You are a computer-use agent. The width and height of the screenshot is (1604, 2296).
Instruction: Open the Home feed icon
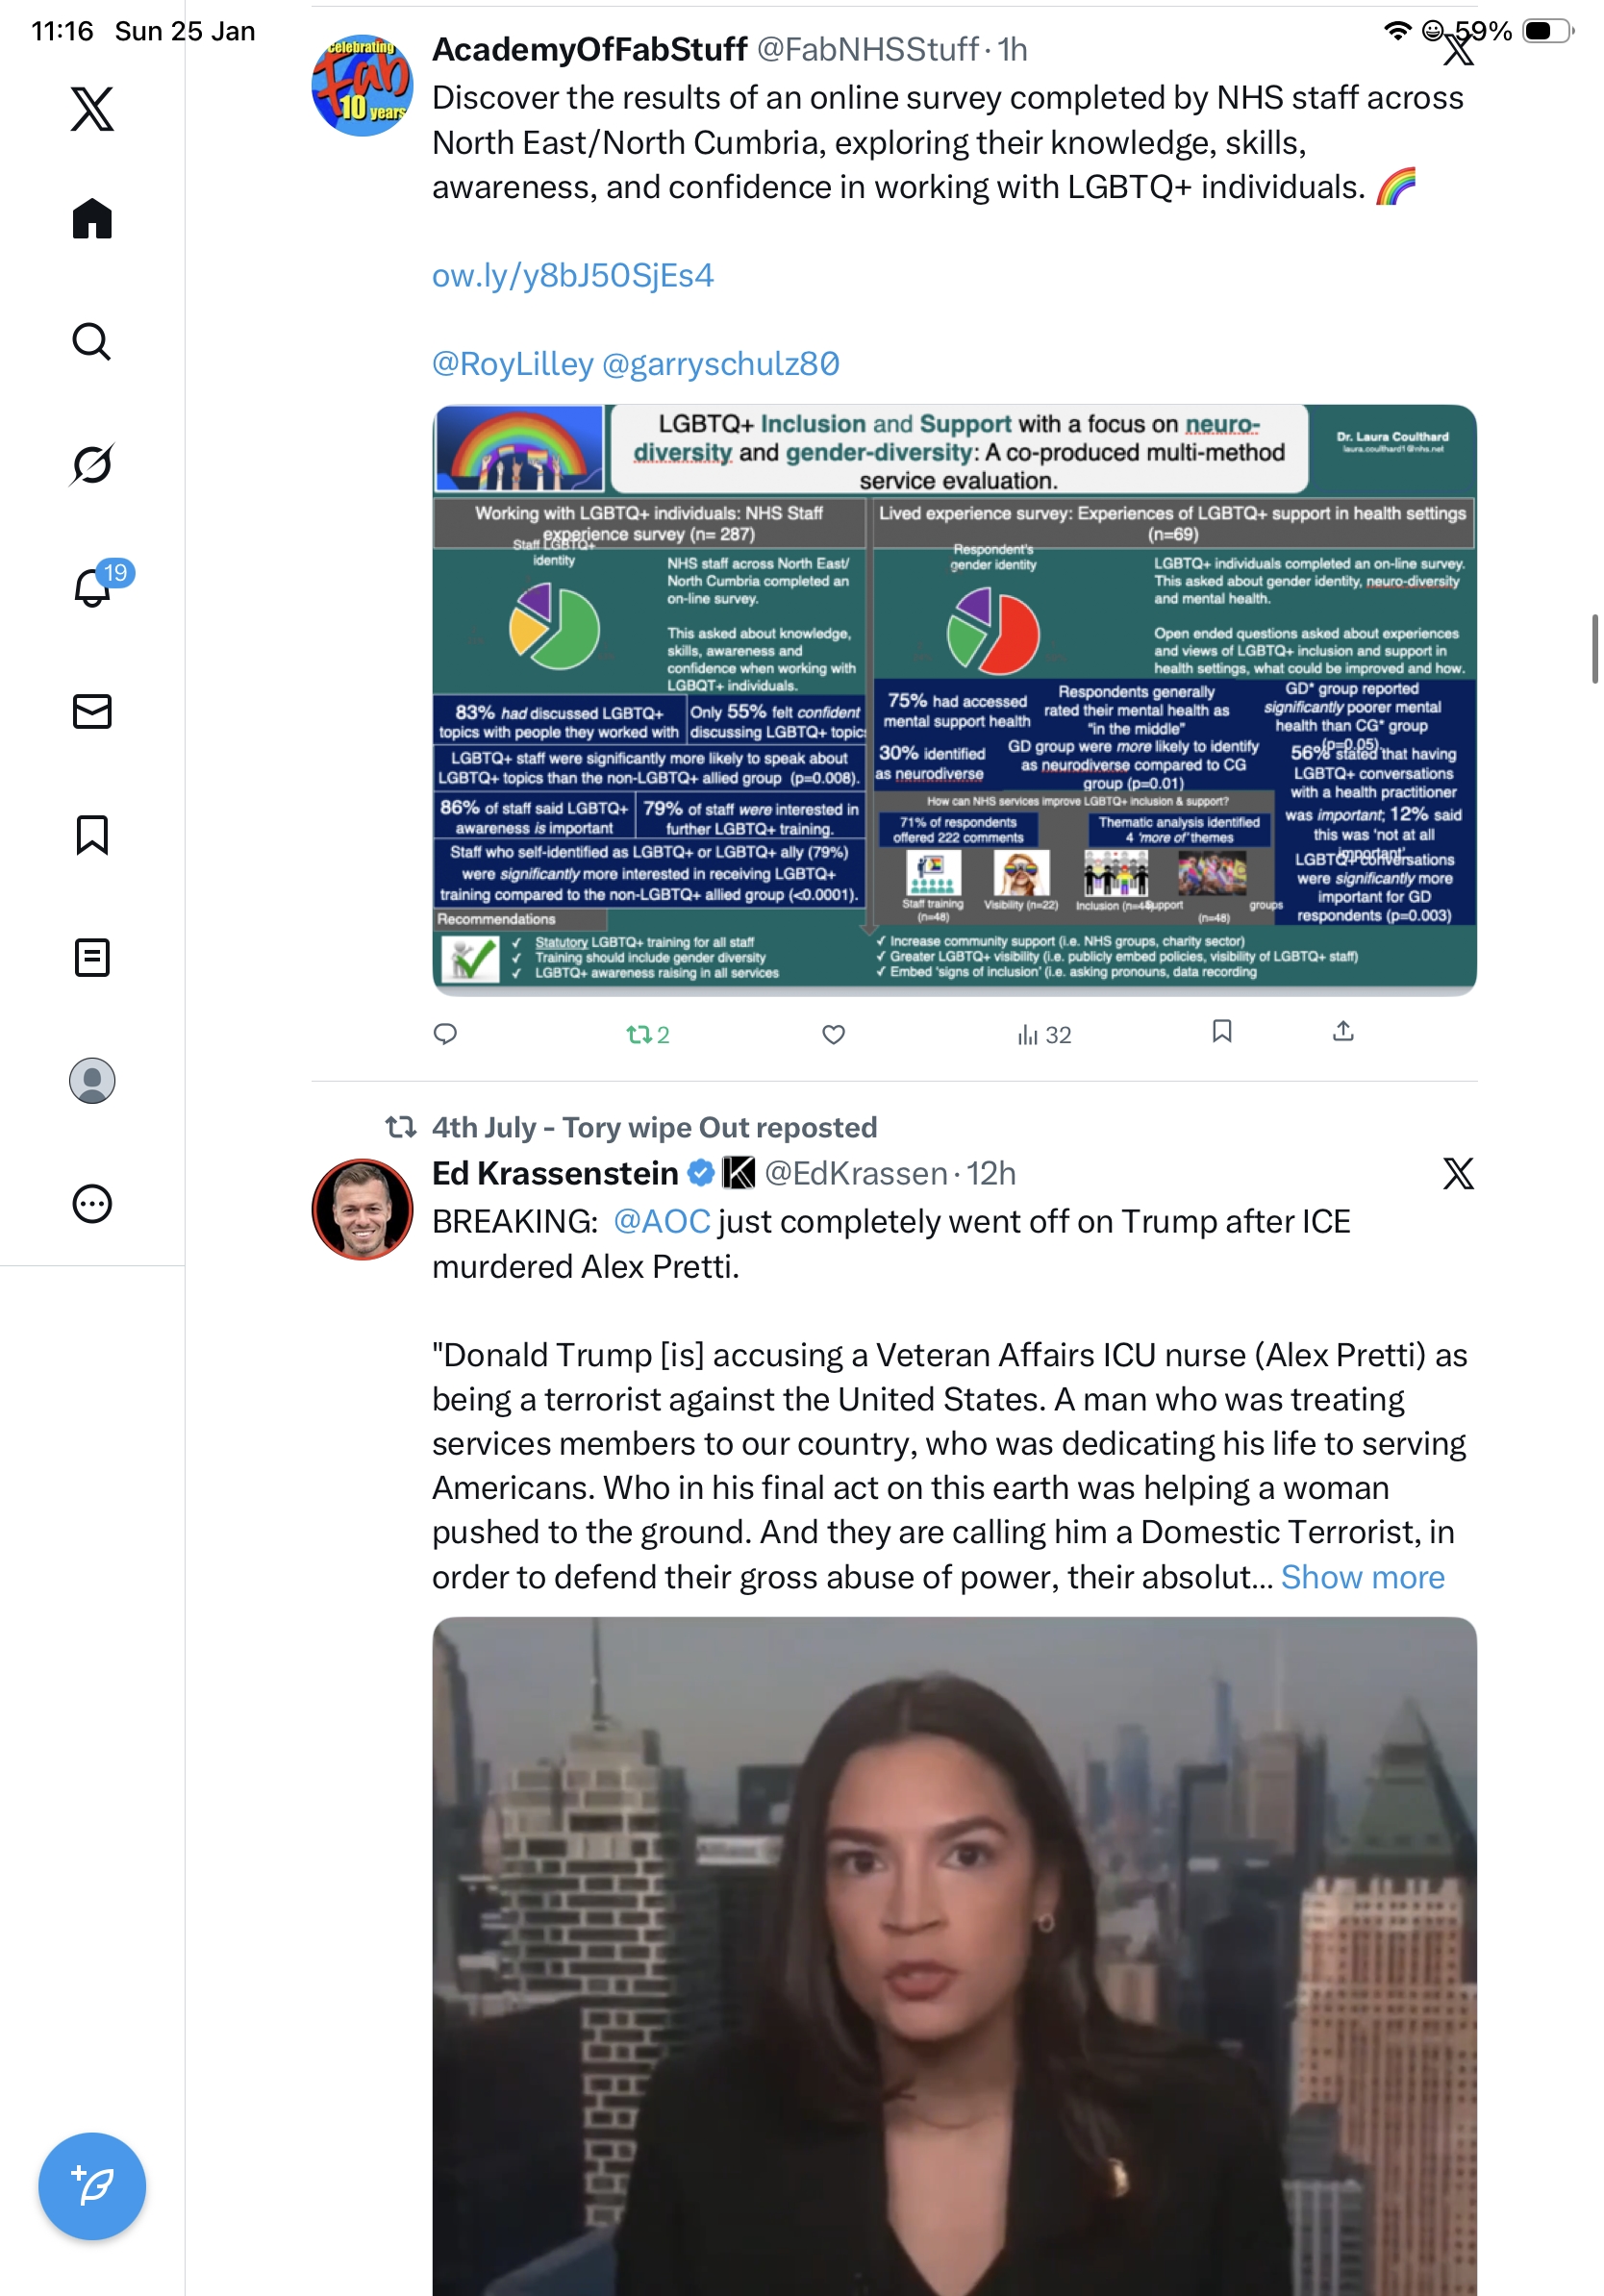click(92, 218)
